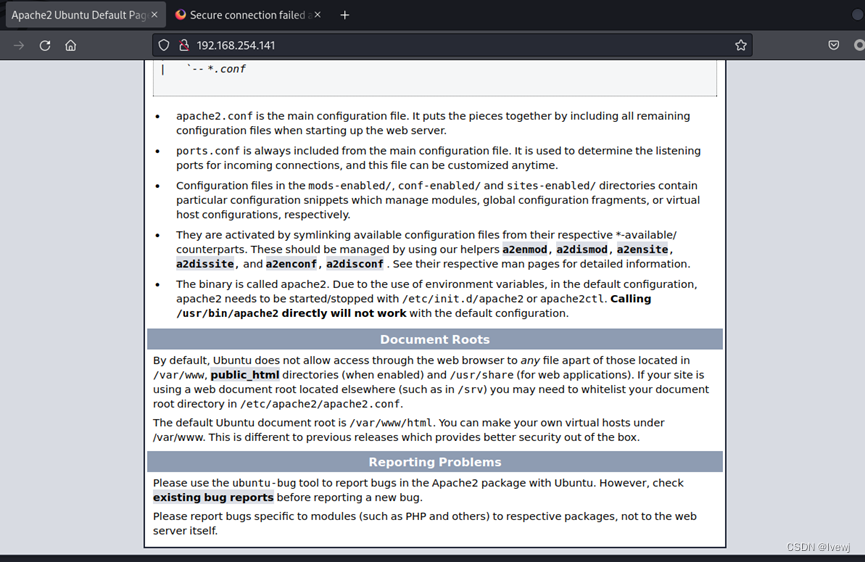Click the 'apache2.conf' text in first bullet
The height and width of the screenshot is (562, 865).
pyautogui.click(x=215, y=116)
